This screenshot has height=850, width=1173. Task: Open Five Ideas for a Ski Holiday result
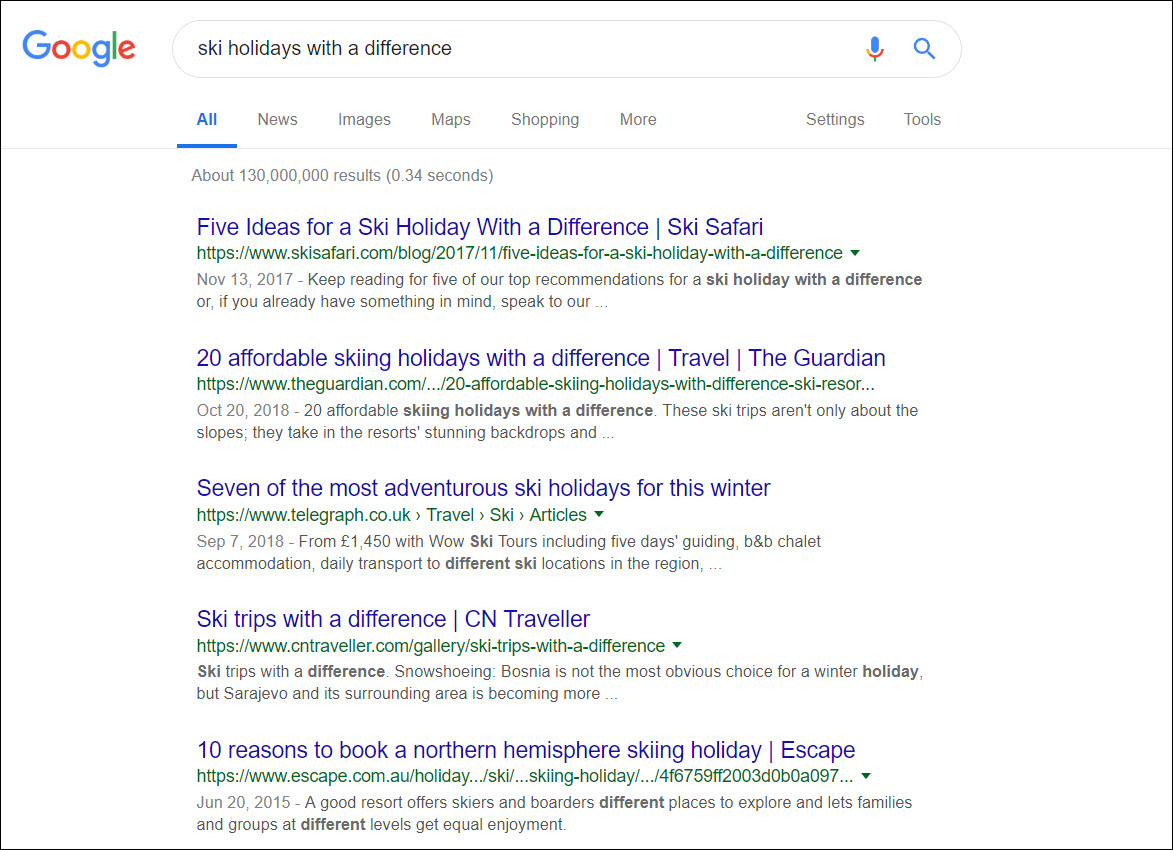point(480,227)
